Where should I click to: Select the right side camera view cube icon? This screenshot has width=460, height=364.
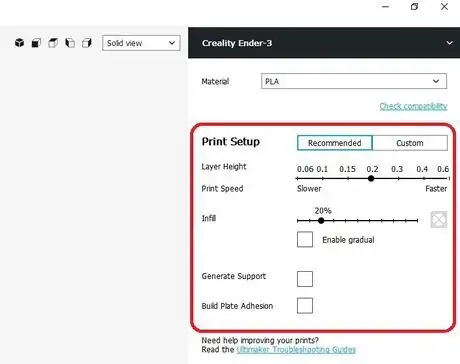[87, 43]
